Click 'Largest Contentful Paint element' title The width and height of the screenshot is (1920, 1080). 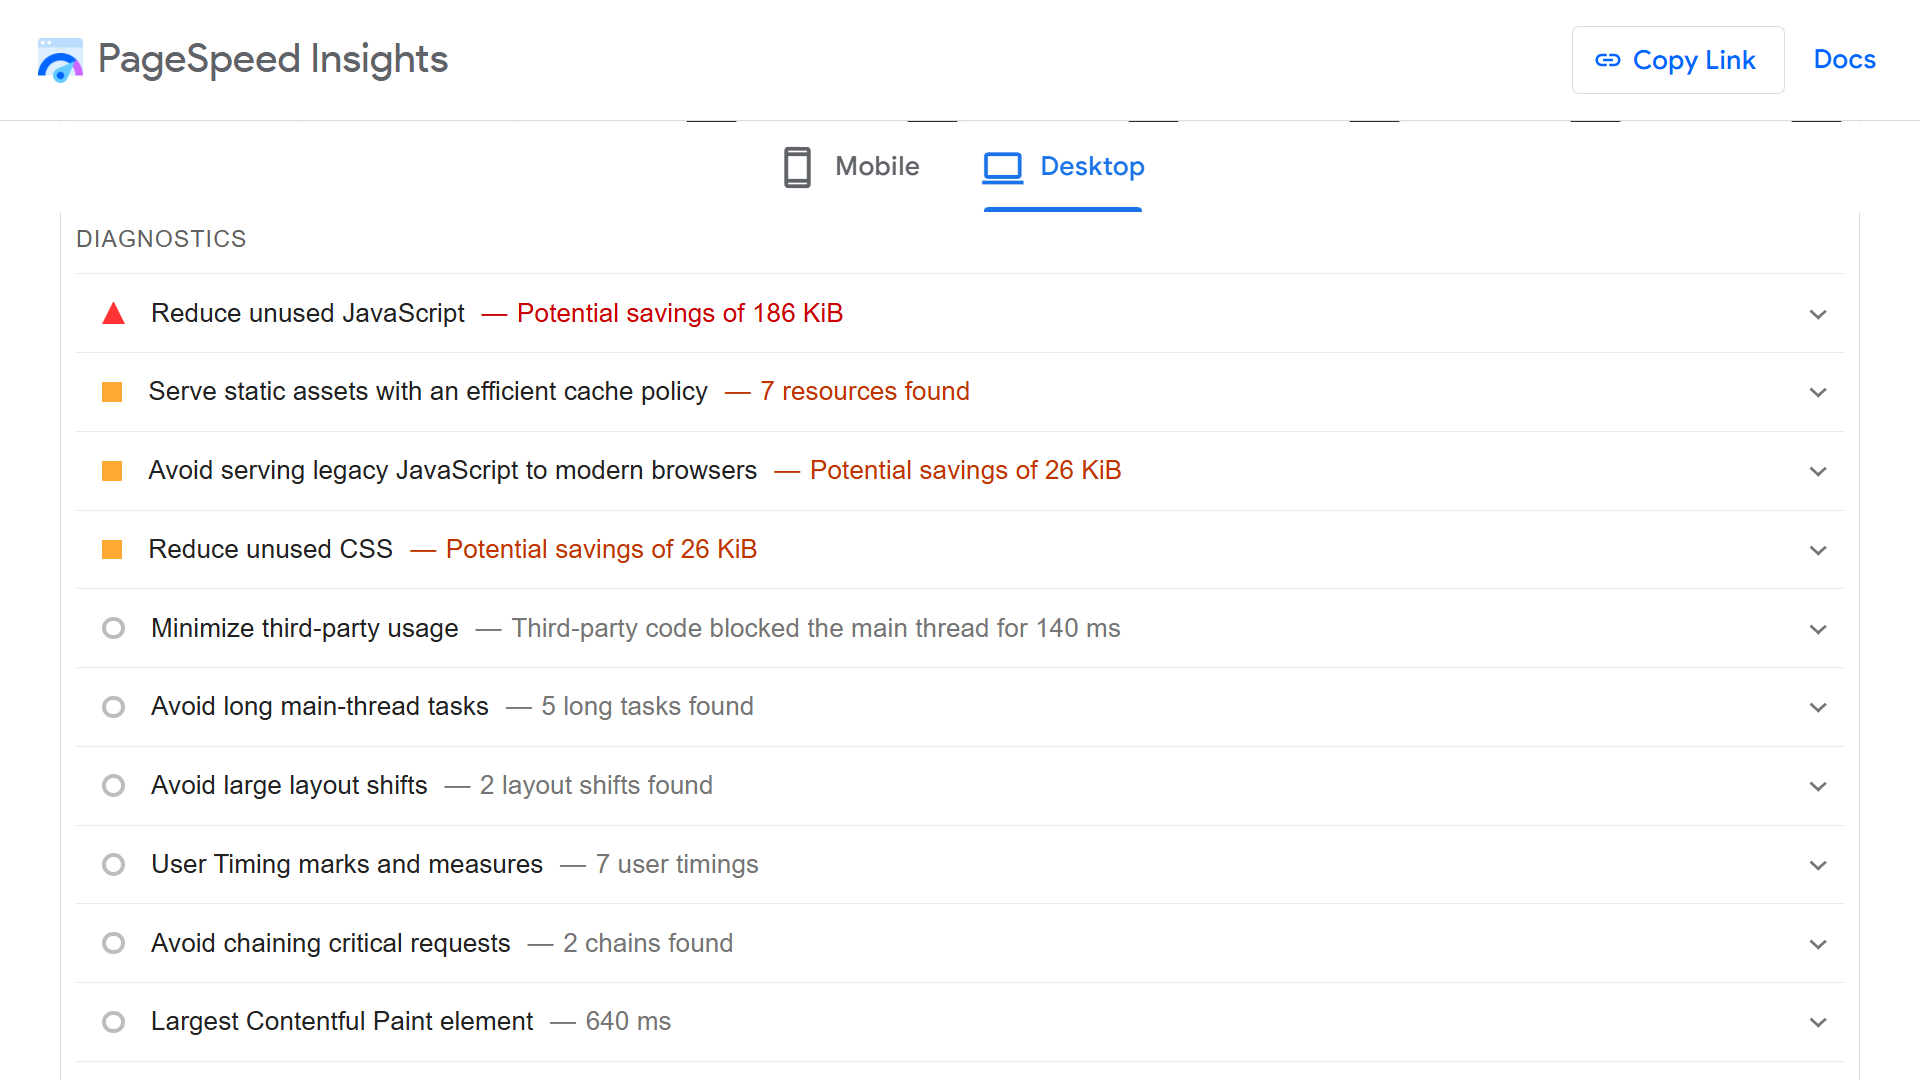tap(342, 1022)
